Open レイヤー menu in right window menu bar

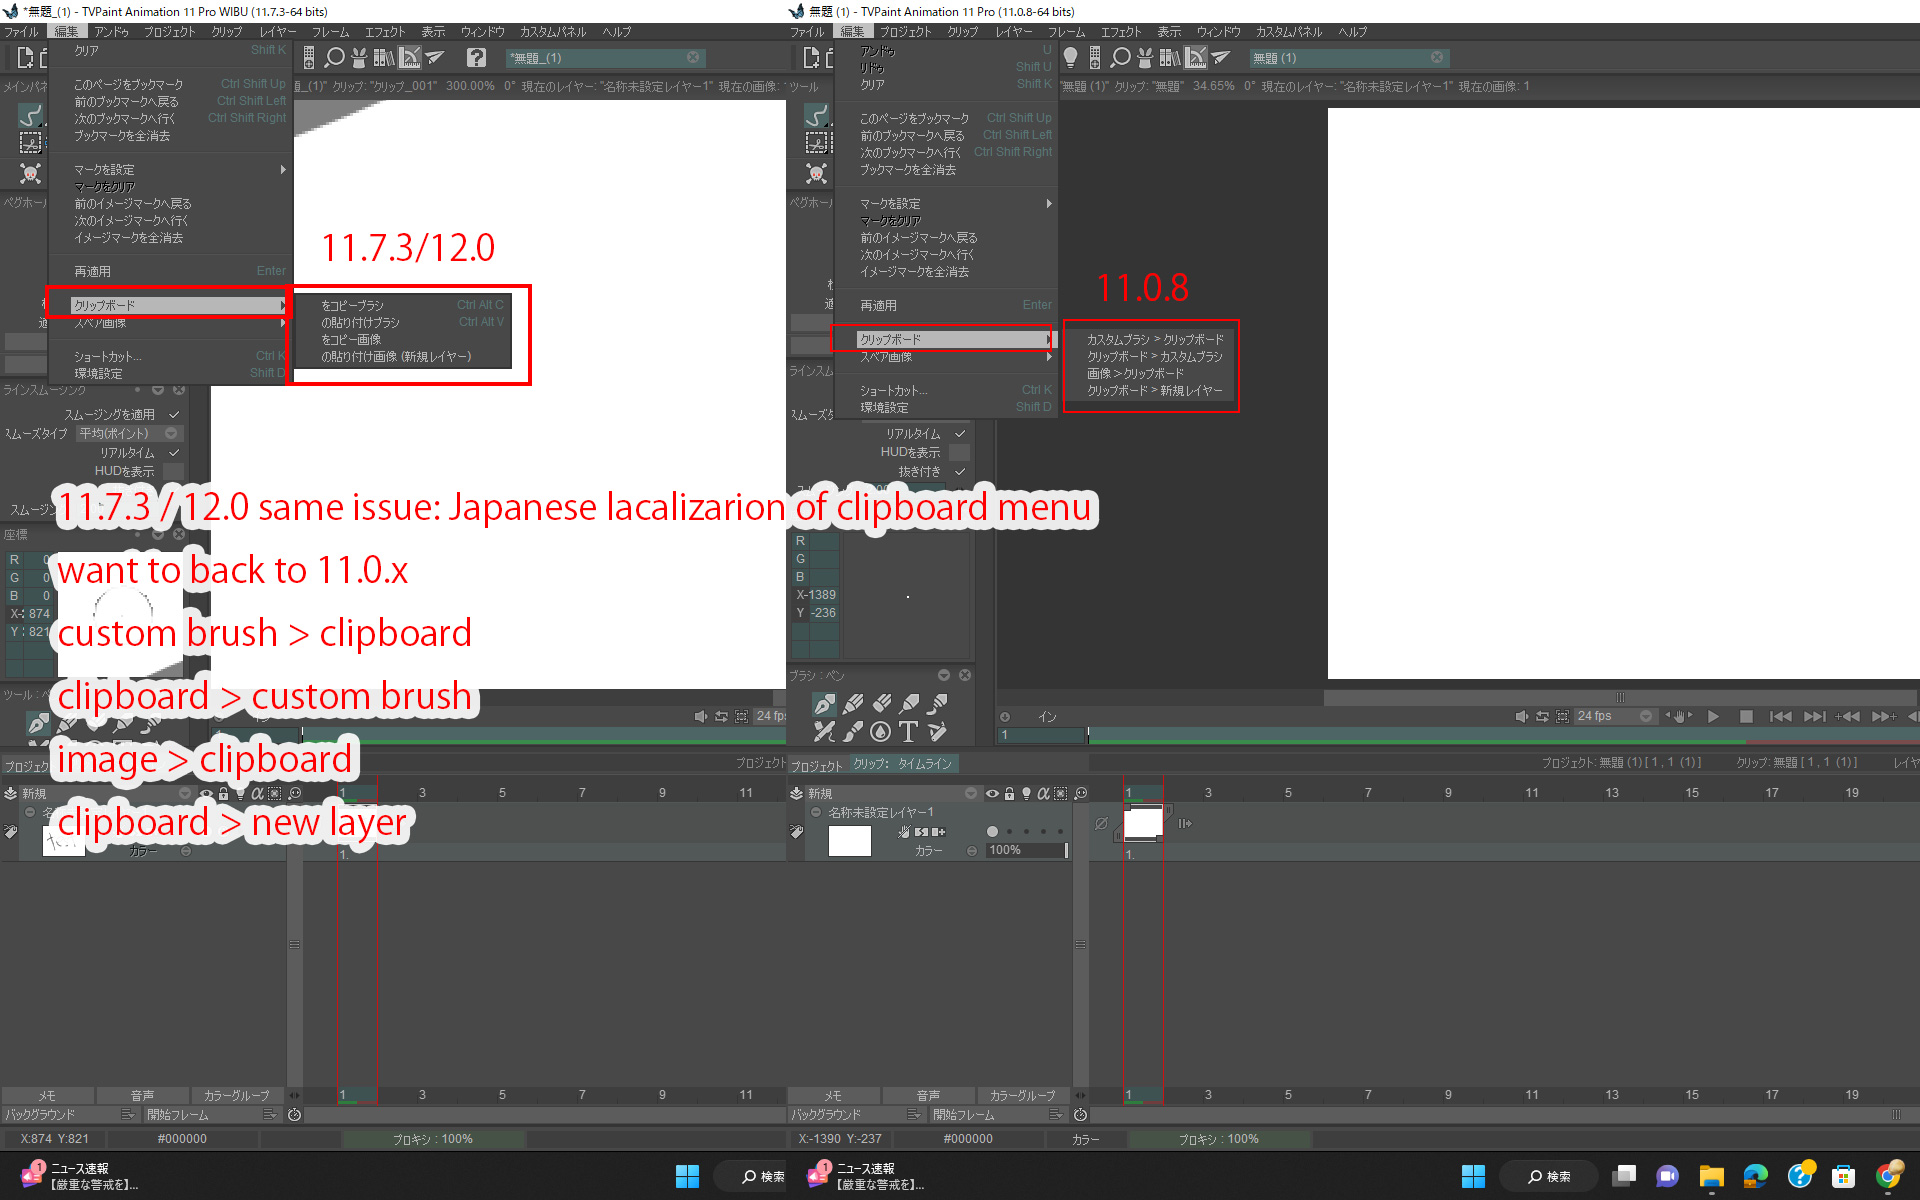tap(1013, 32)
